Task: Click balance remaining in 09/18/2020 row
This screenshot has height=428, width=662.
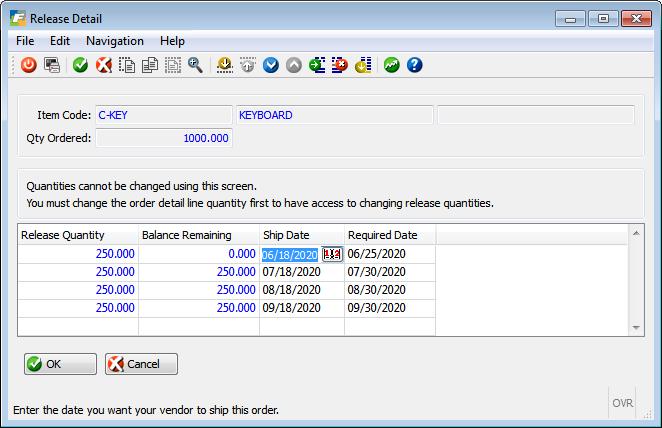Action: 199,308
